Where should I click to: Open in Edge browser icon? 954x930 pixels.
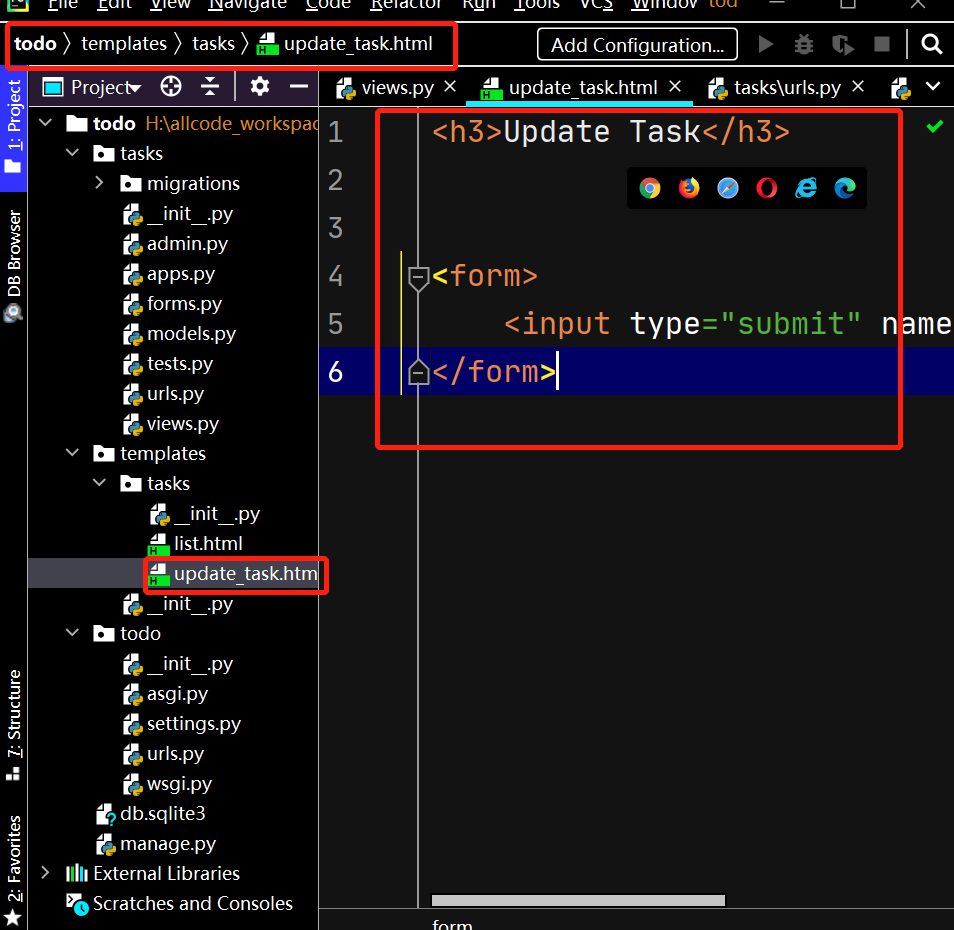[x=845, y=188]
